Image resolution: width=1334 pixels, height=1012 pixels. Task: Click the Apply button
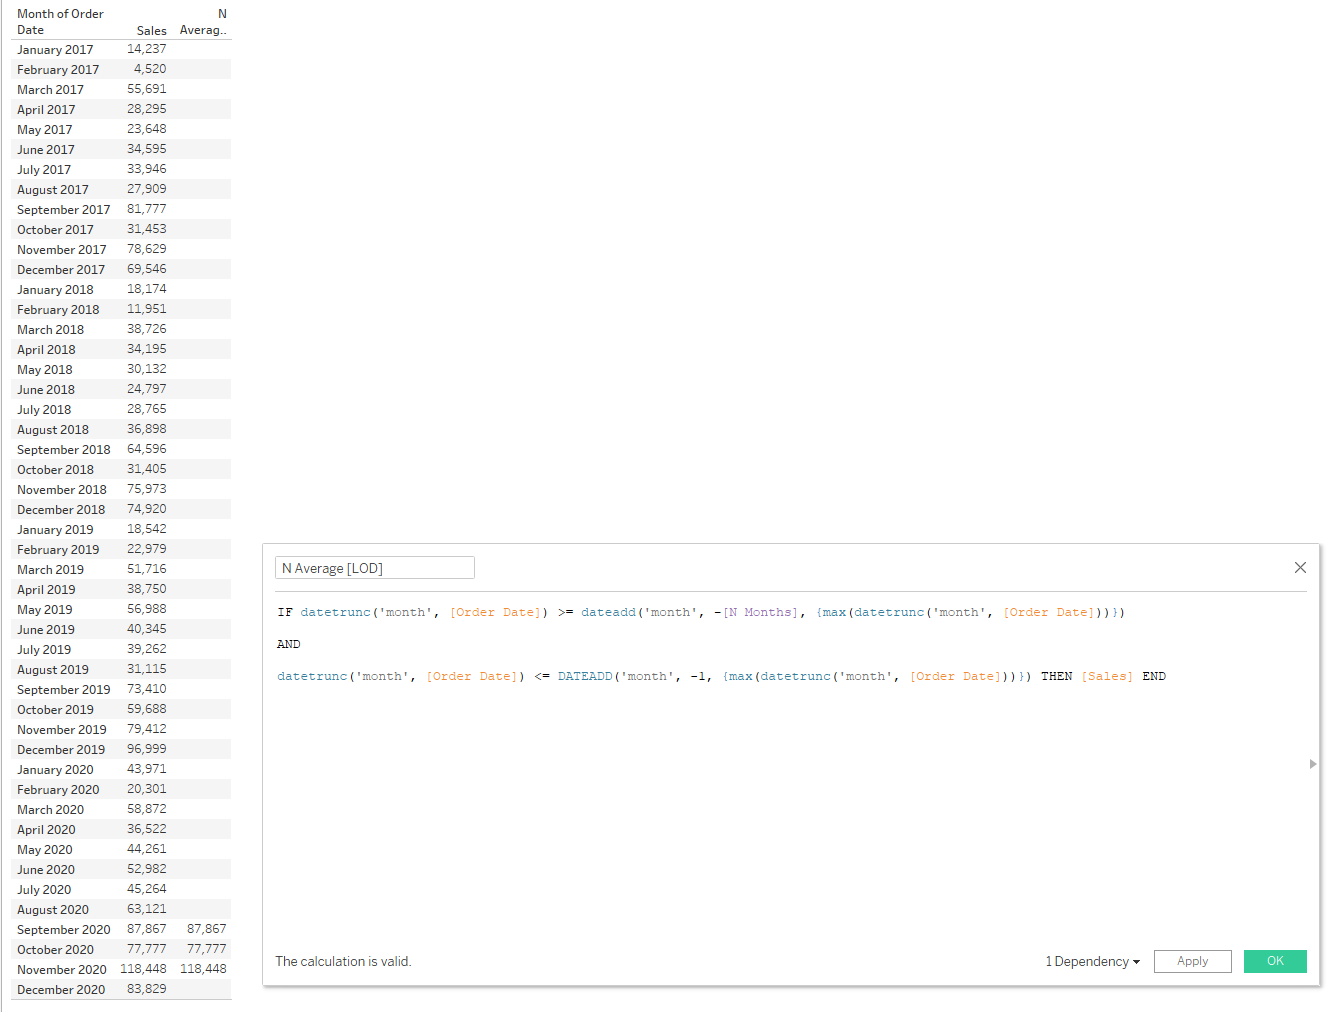(x=1193, y=961)
